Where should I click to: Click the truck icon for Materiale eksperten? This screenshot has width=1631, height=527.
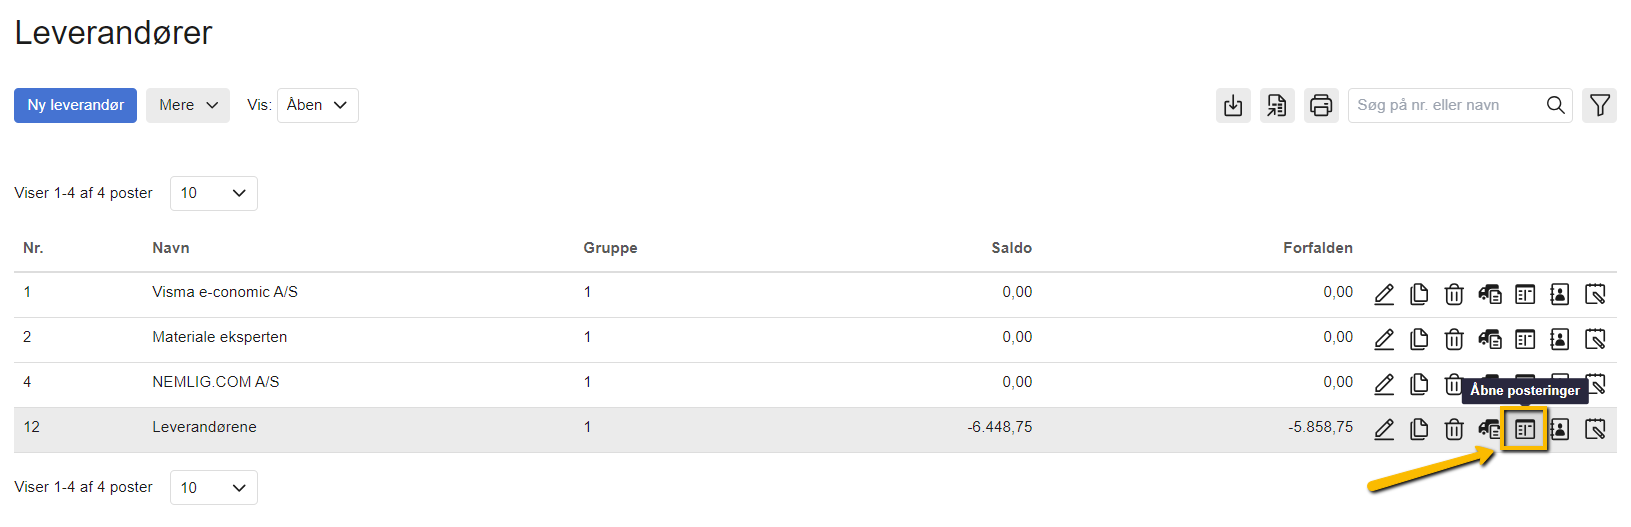tap(1489, 339)
